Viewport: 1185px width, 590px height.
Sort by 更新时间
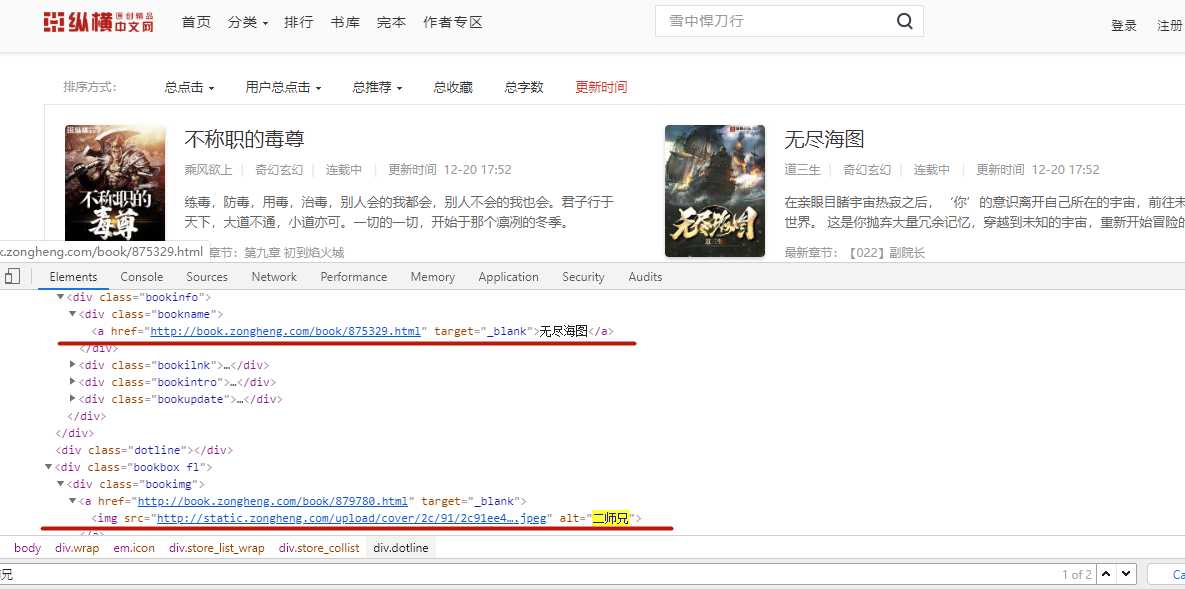pyautogui.click(x=601, y=88)
